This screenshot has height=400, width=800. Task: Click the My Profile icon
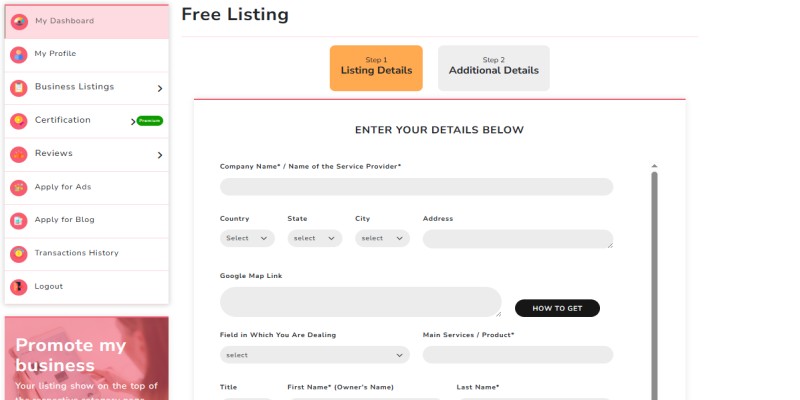tap(18, 54)
